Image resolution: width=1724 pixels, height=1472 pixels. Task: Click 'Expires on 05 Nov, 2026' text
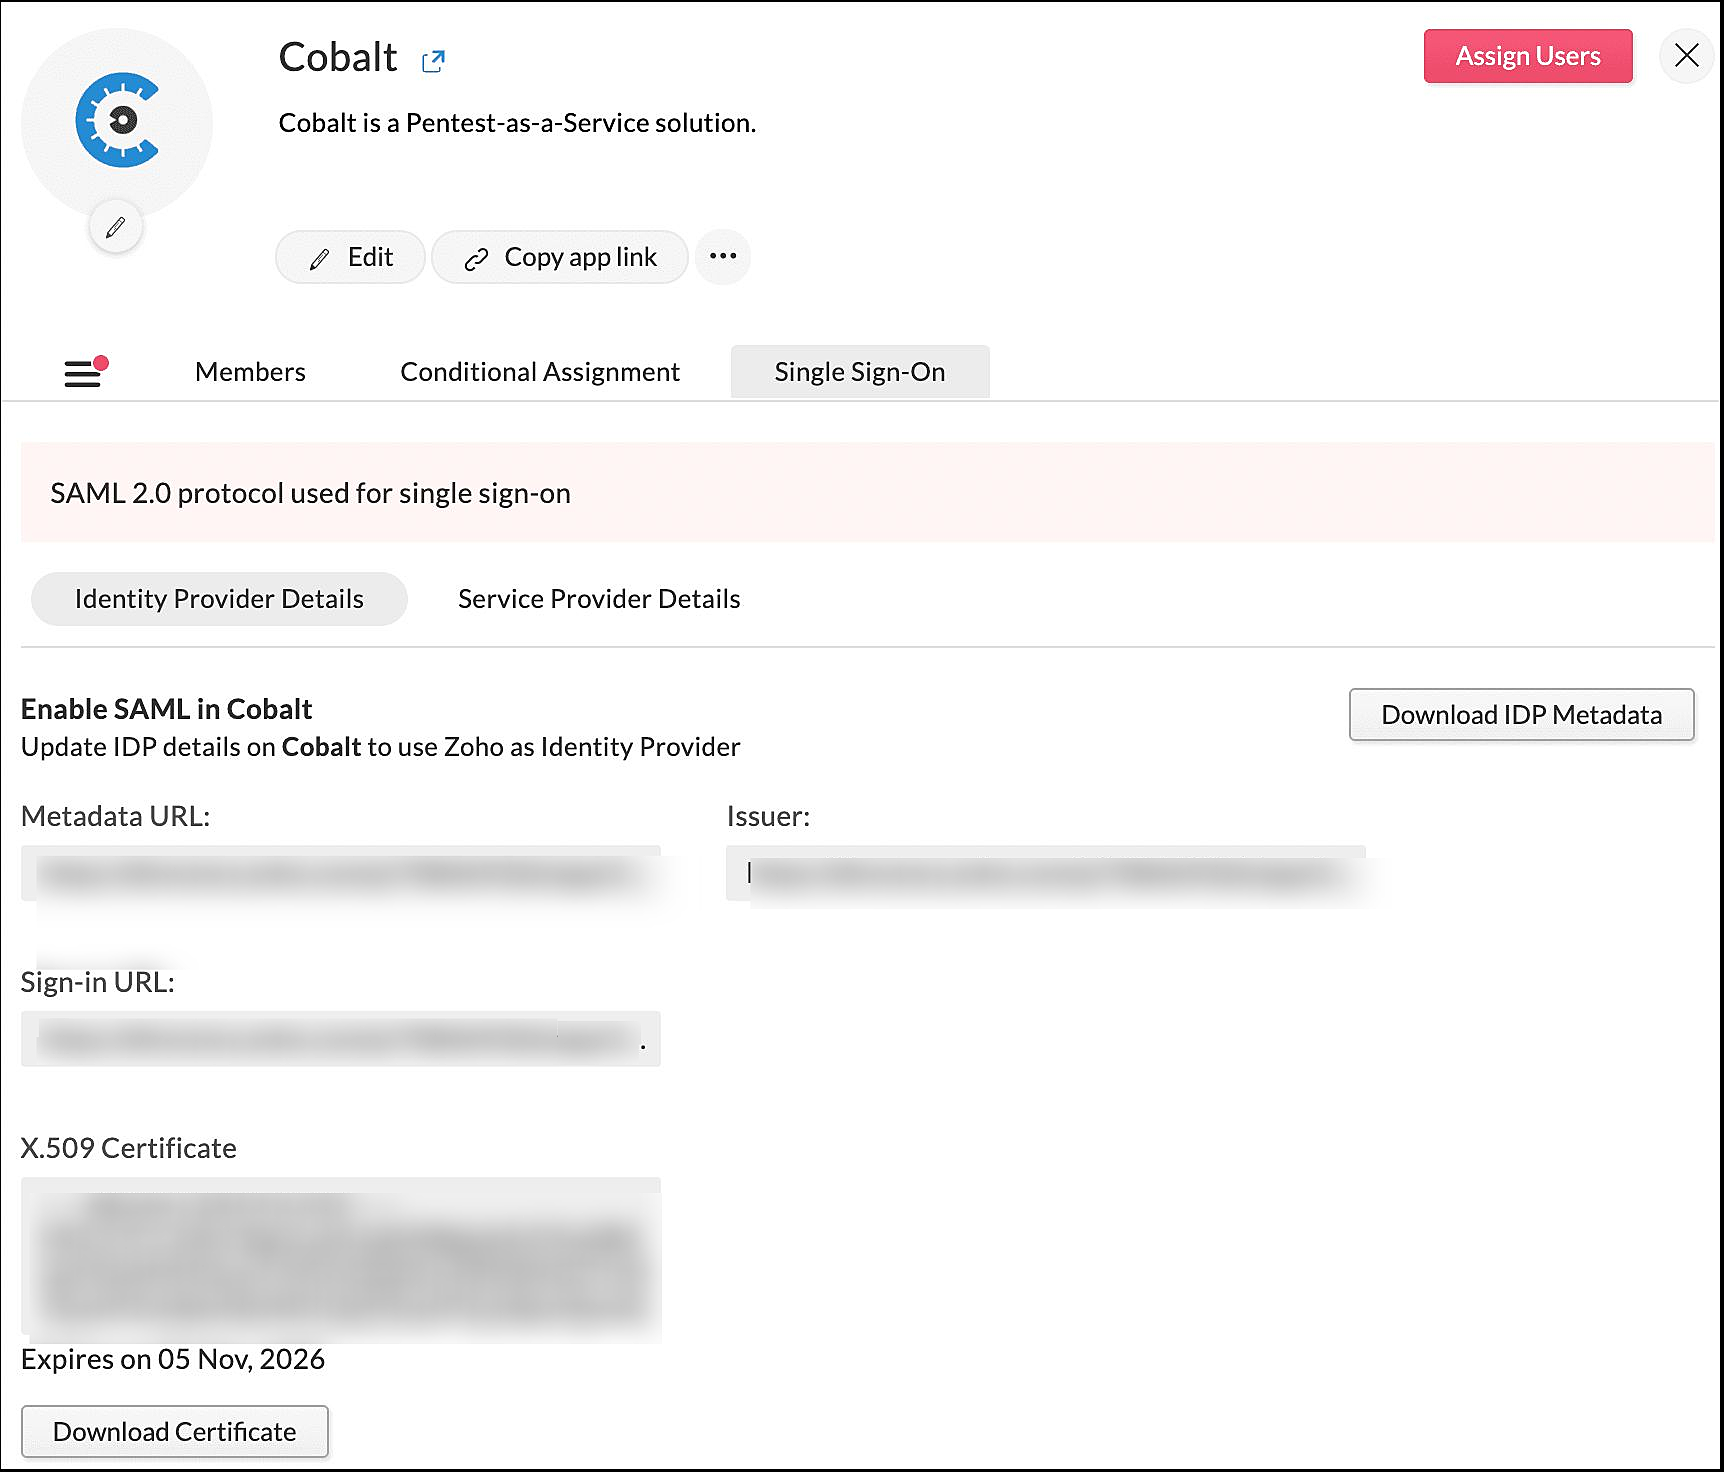pyautogui.click(x=173, y=1359)
